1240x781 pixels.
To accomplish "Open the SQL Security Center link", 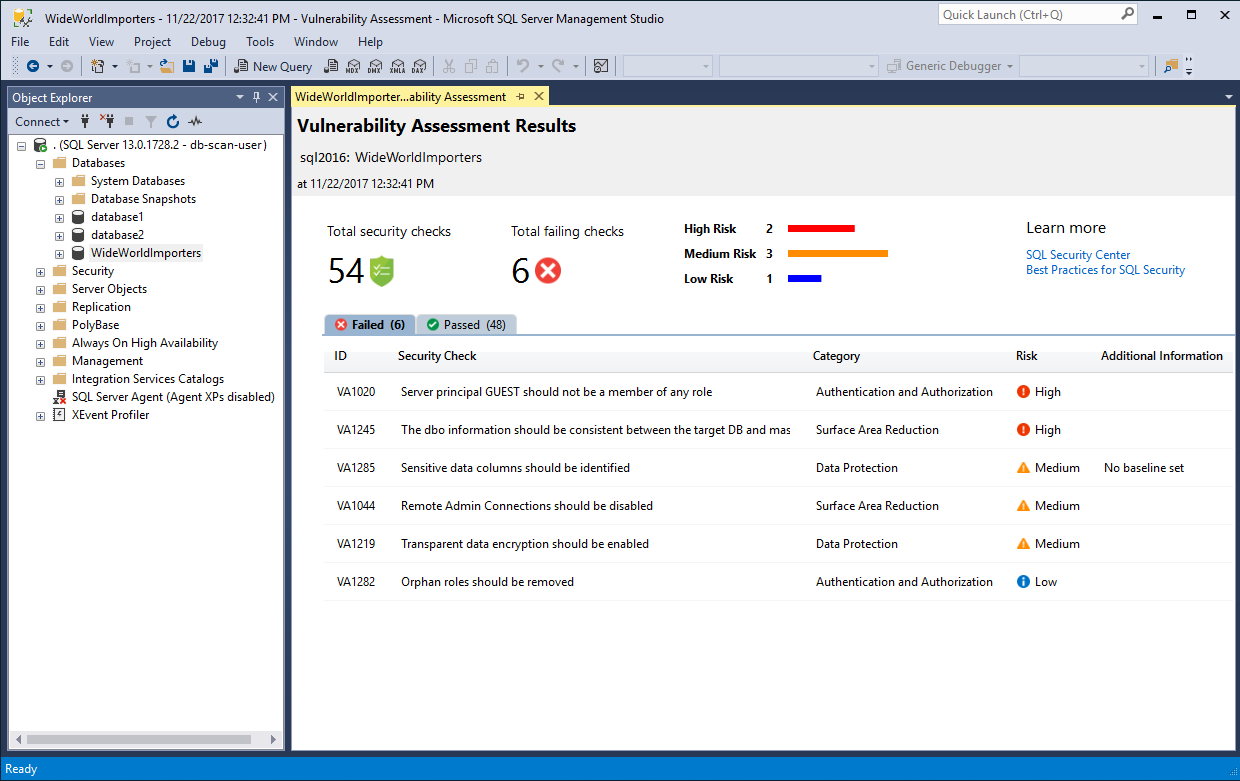I will (1078, 254).
